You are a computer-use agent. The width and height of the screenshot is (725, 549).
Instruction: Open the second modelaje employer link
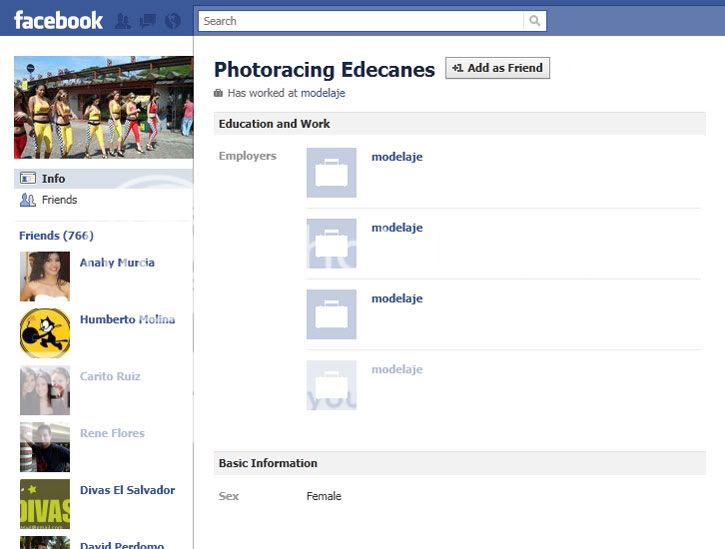click(397, 228)
